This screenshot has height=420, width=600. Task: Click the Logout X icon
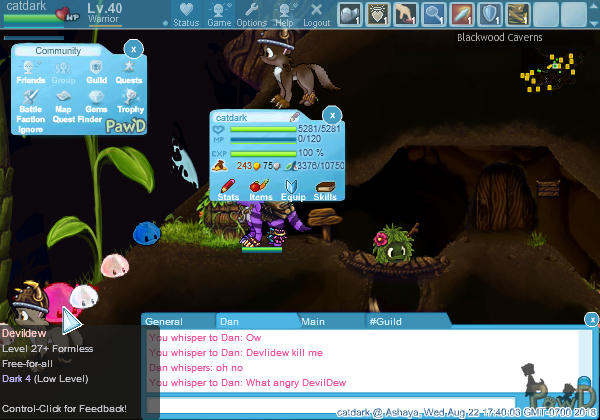click(x=316, y=9)
